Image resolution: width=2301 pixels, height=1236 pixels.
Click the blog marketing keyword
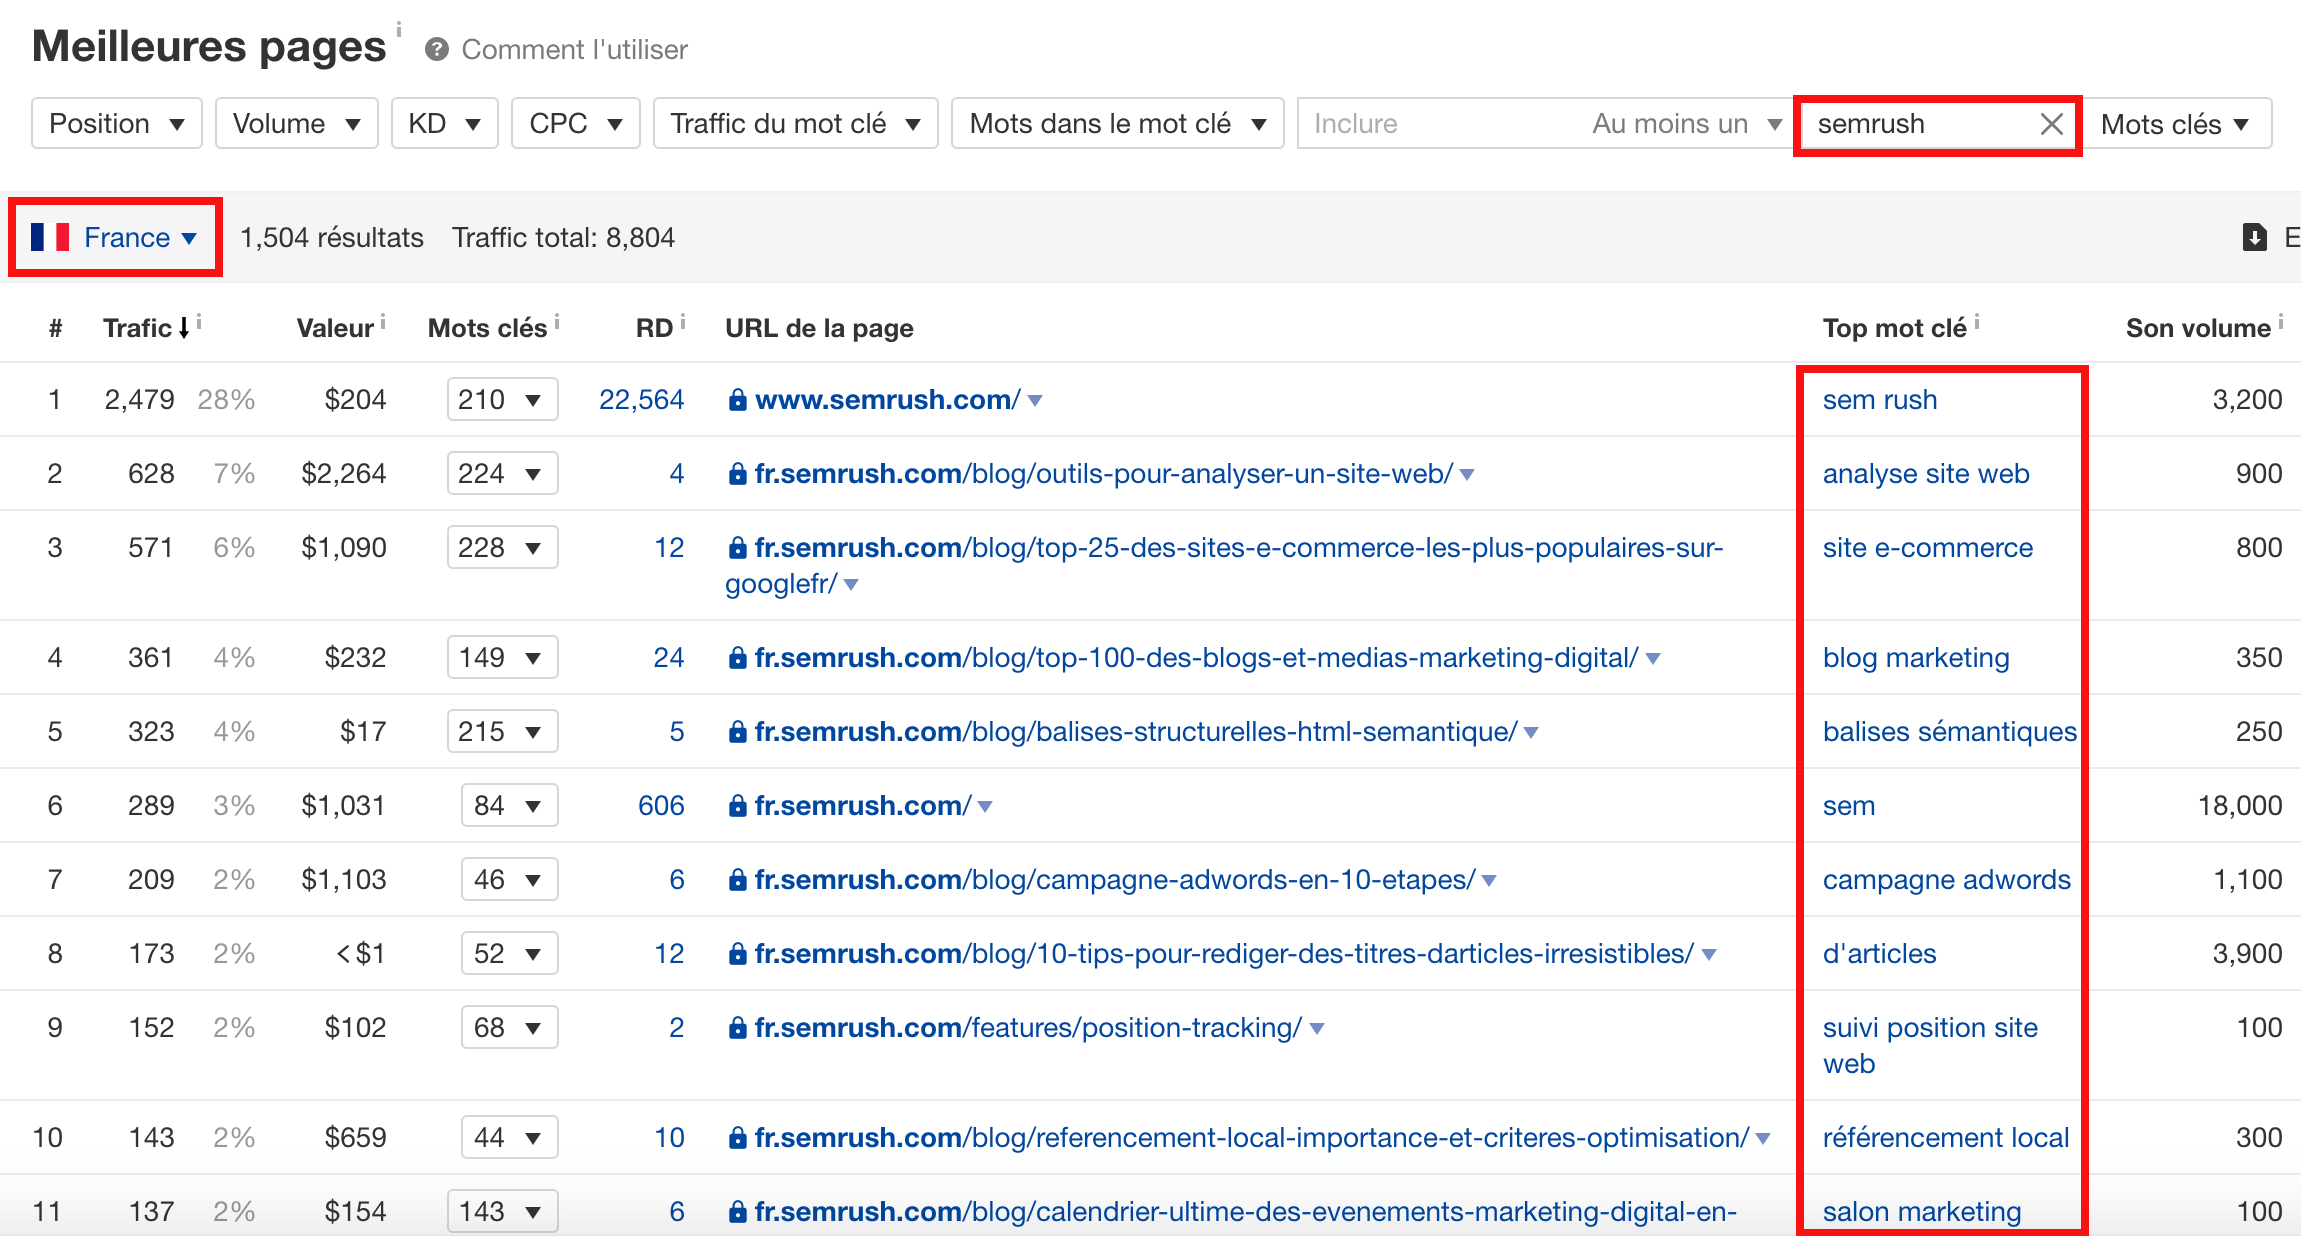(x=1916, y=658)
